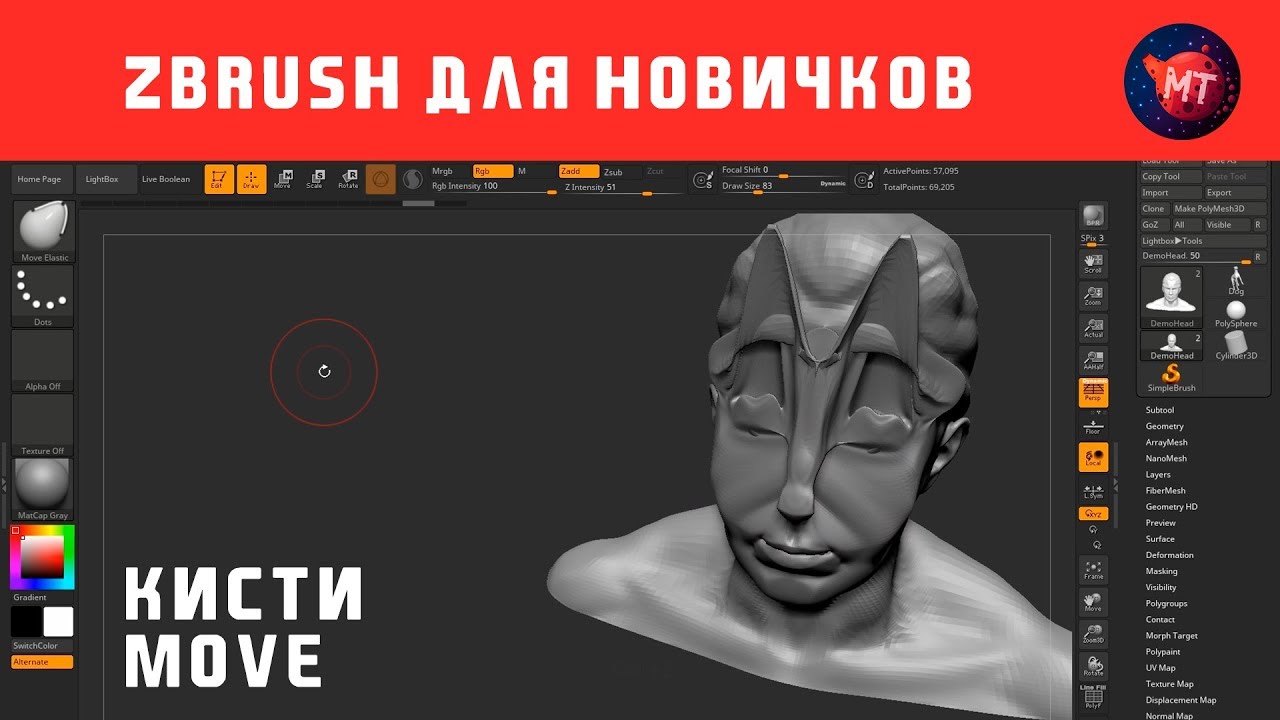Expand the Polygroups section
The width and height of the screenshot is (1280, 720).
pos(1165,603)
